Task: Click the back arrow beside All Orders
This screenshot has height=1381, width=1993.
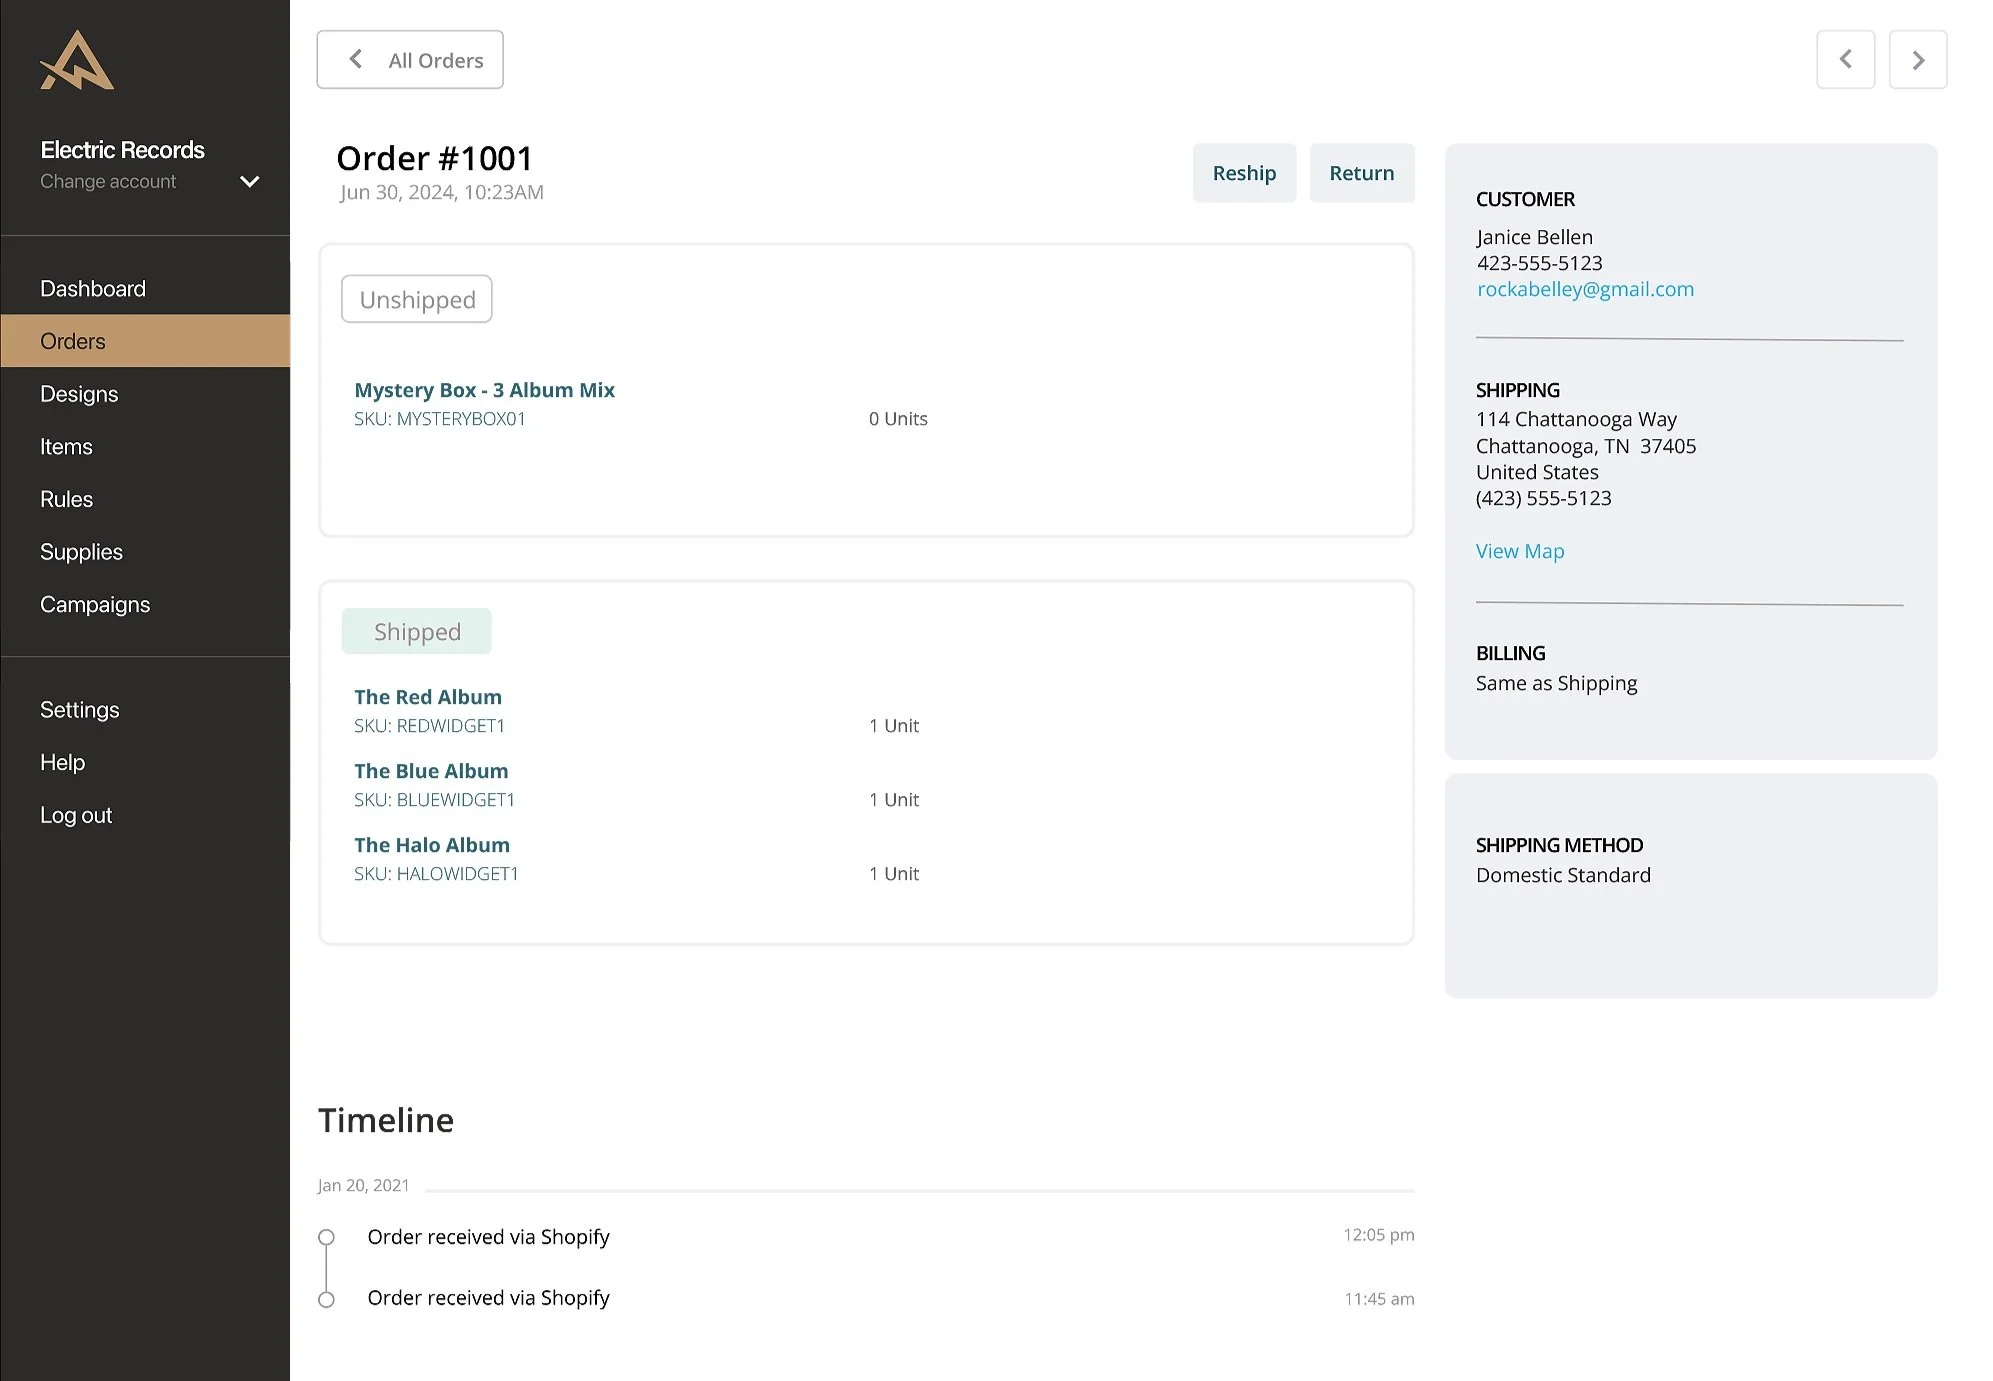Action: pos(356,60)
